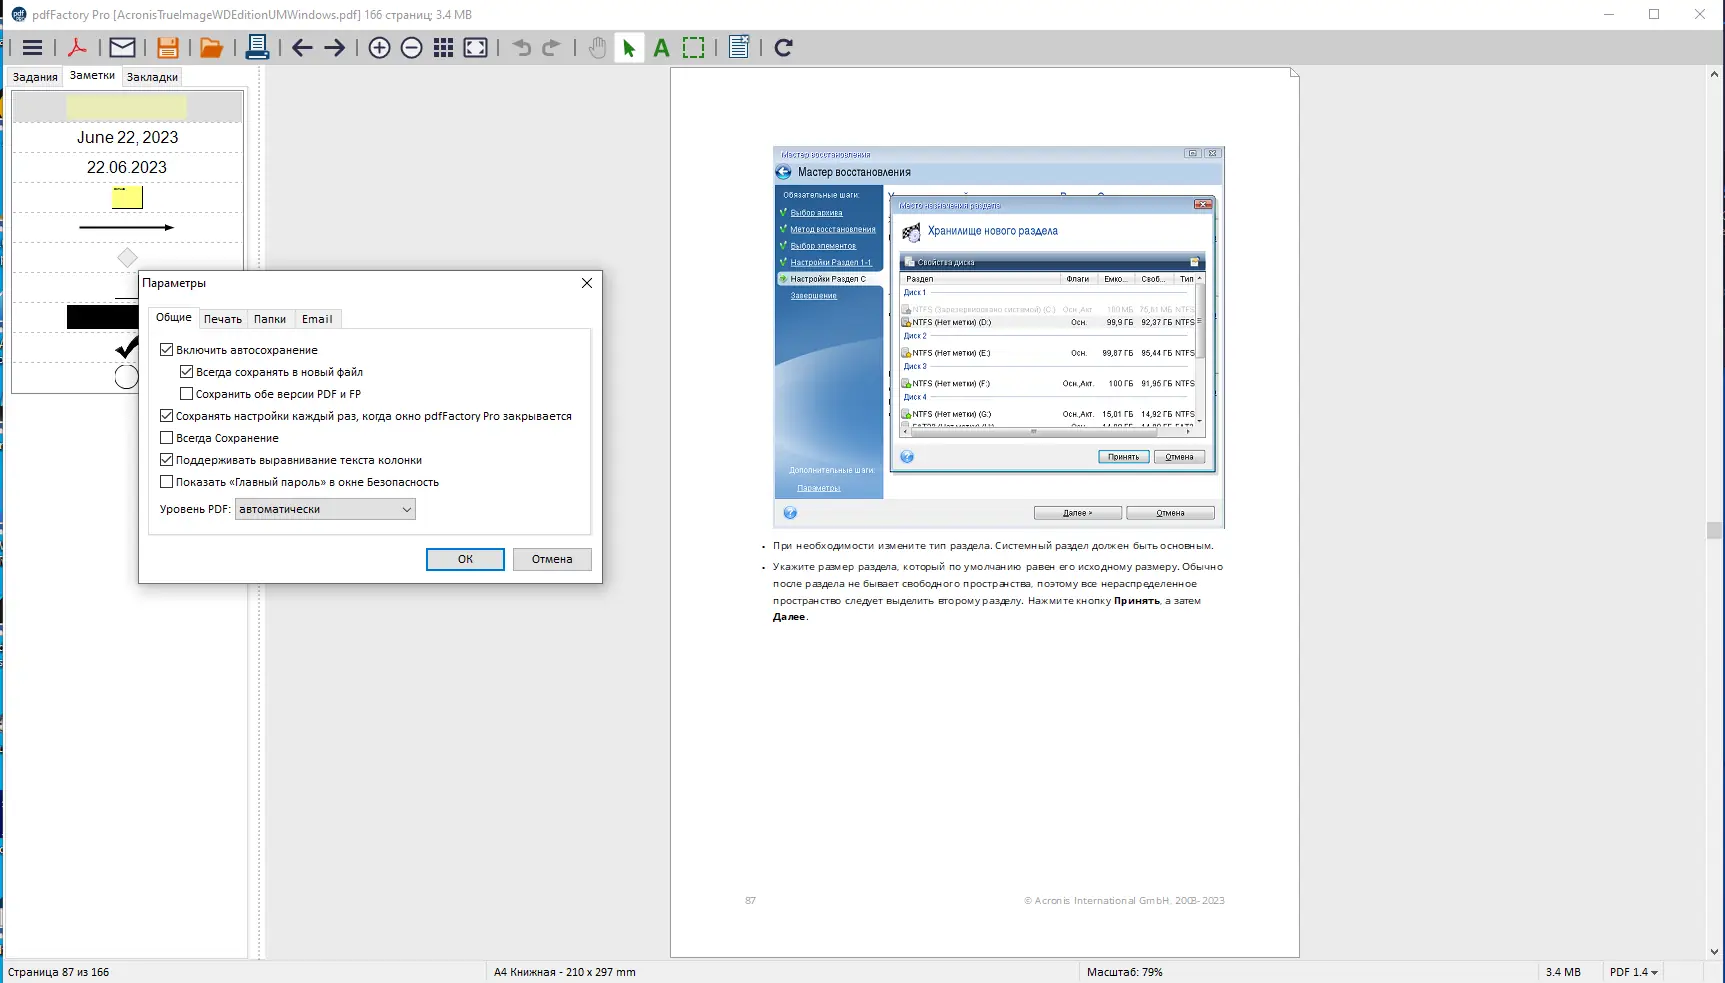Click the scroll down arrow of document
The width and height of the screenshot is (1725, 983).
1715,952
